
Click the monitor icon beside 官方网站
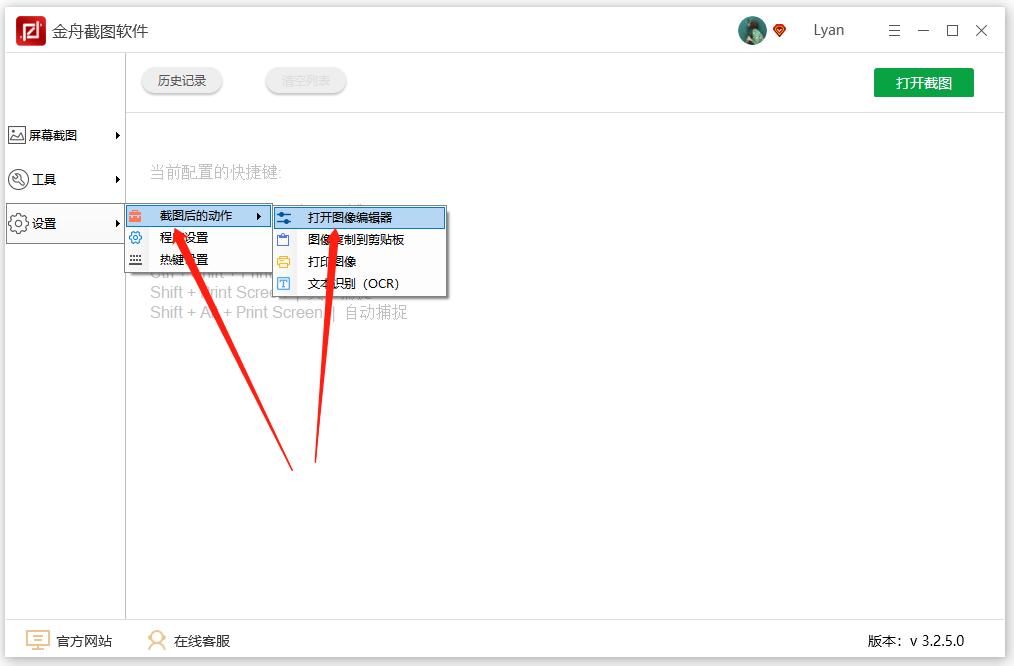pyautogui.click(x=38, y=640)
